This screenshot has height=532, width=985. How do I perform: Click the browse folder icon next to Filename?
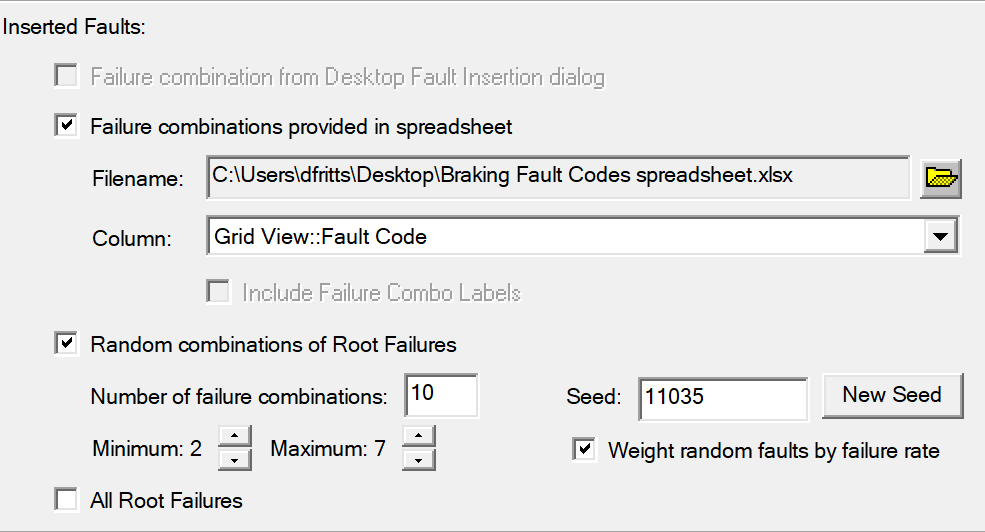click(940, 178)
